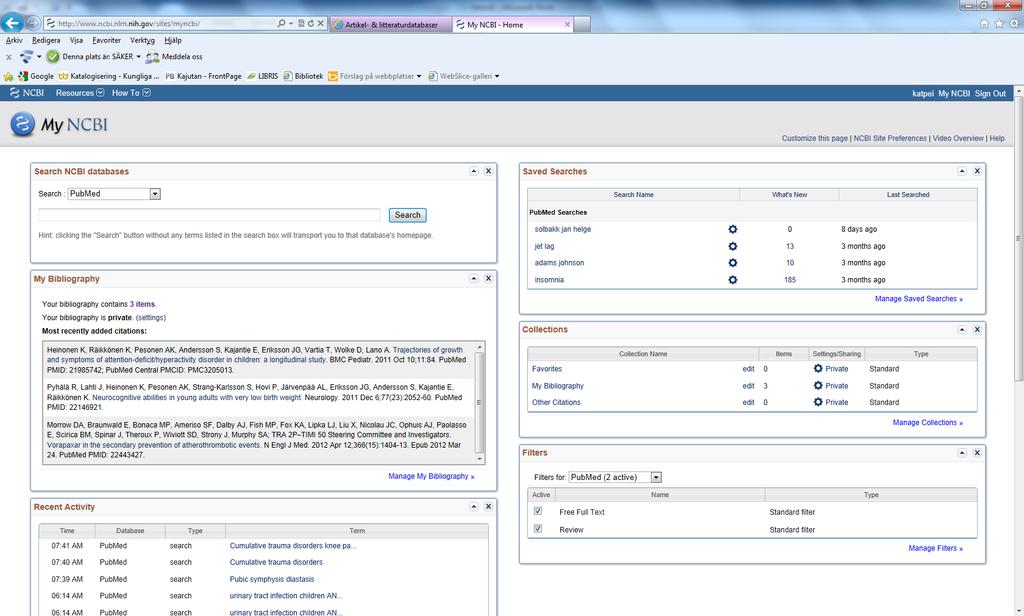
Task: Expand the How To menu
Action: click(x=131, y=93)
